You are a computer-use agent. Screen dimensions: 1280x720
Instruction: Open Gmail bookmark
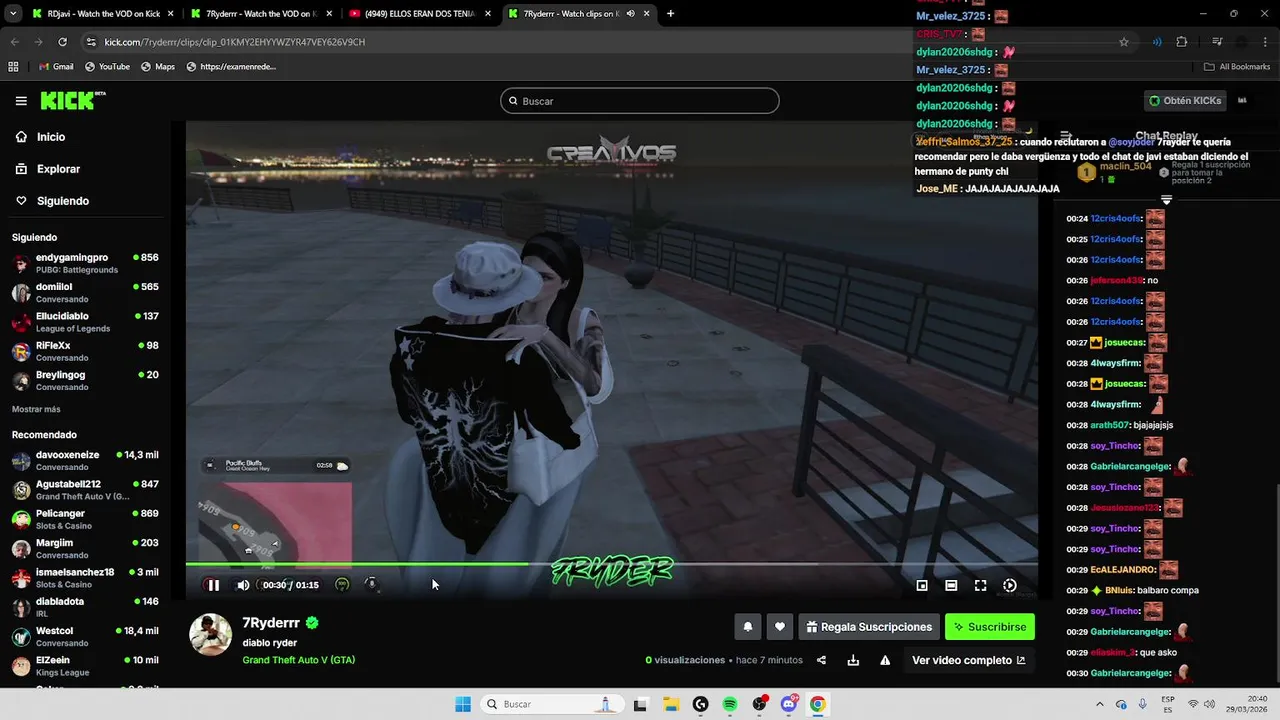(x=56, y=67)
